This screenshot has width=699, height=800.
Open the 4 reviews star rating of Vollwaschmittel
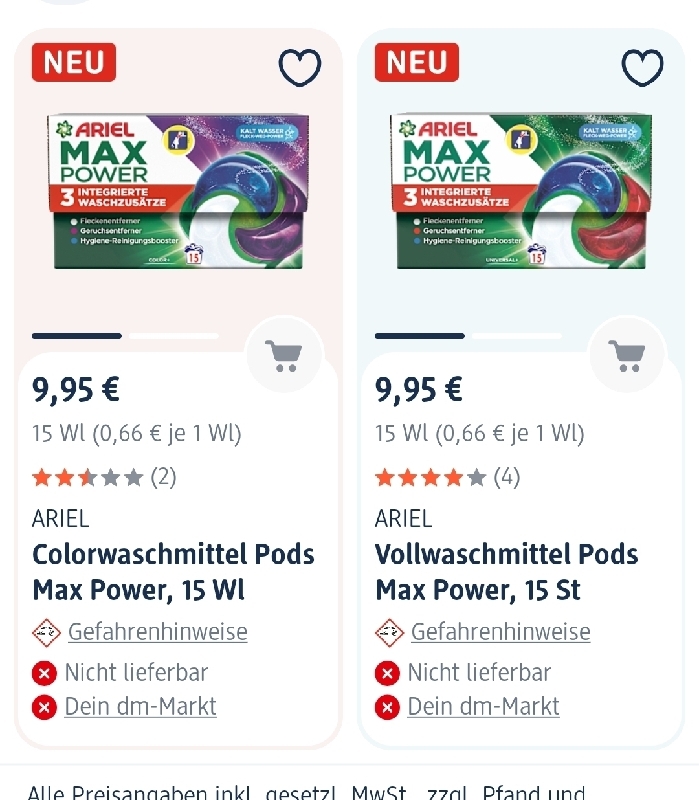click(446, 477)
